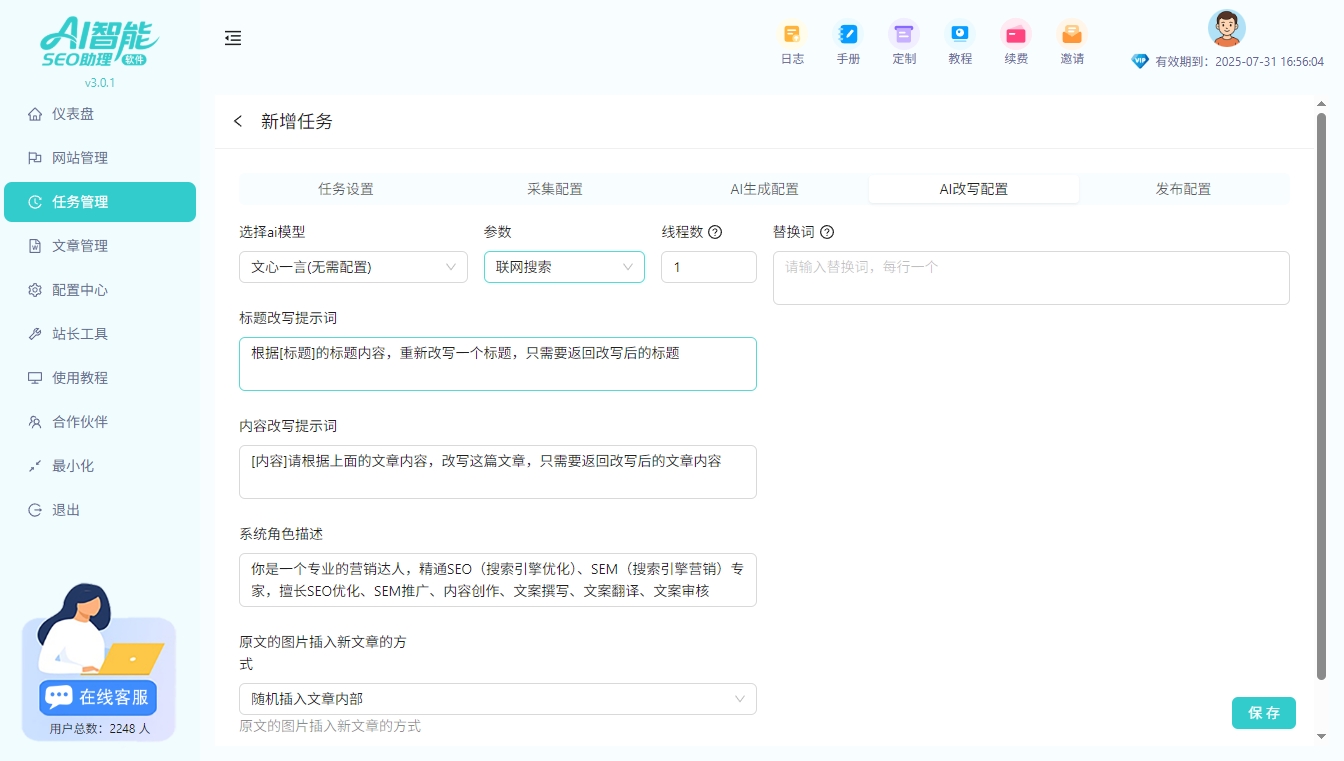Expand the 参数 联网搜索 dropdown
The height and width of the screenshot is (761, 1344).
pyautogui.click(x=564, y=267)
